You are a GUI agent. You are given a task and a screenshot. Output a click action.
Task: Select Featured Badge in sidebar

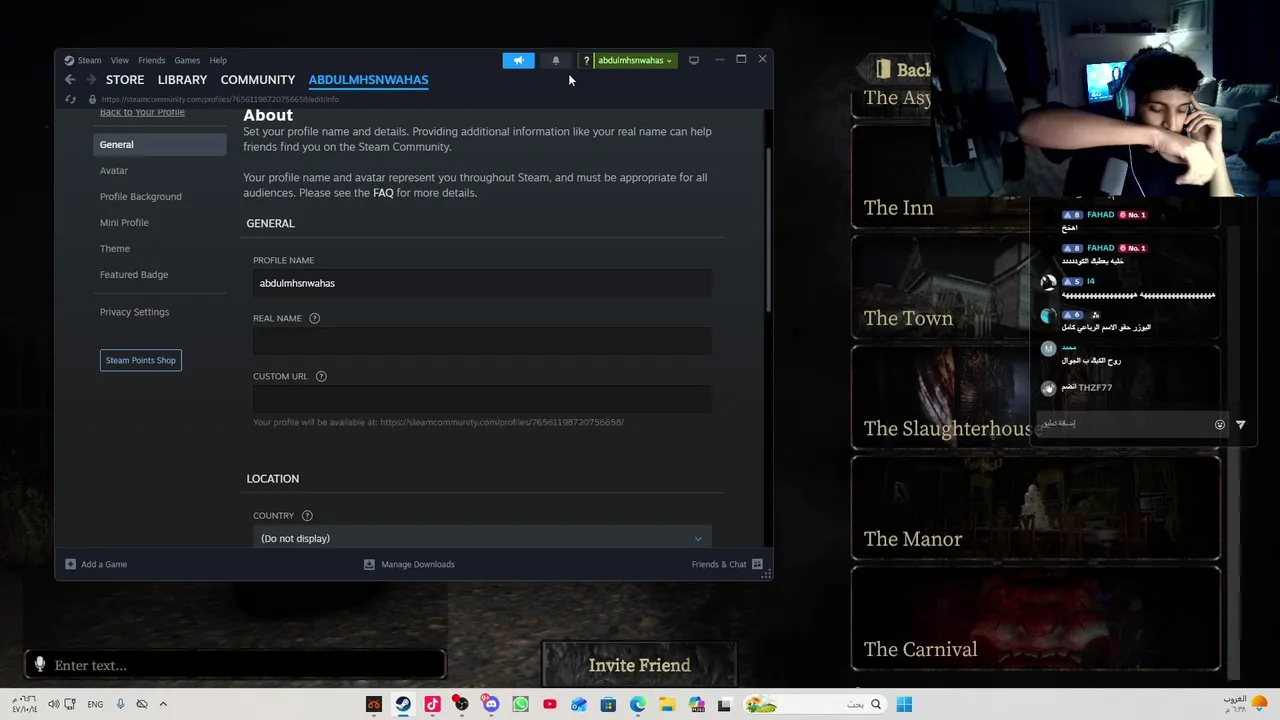pyautogui.click(x=134, y=274)
